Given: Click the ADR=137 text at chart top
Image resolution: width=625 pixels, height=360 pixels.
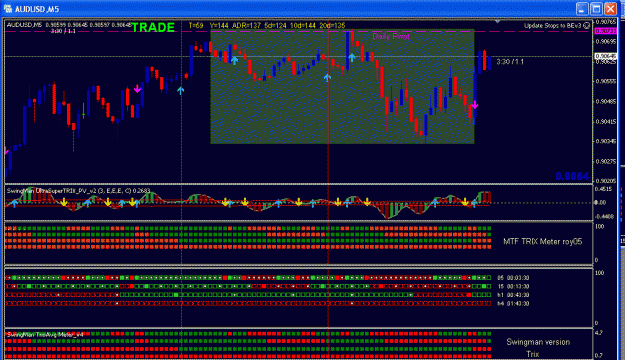Looking at the screenshot, I should (x=246, y=26).
